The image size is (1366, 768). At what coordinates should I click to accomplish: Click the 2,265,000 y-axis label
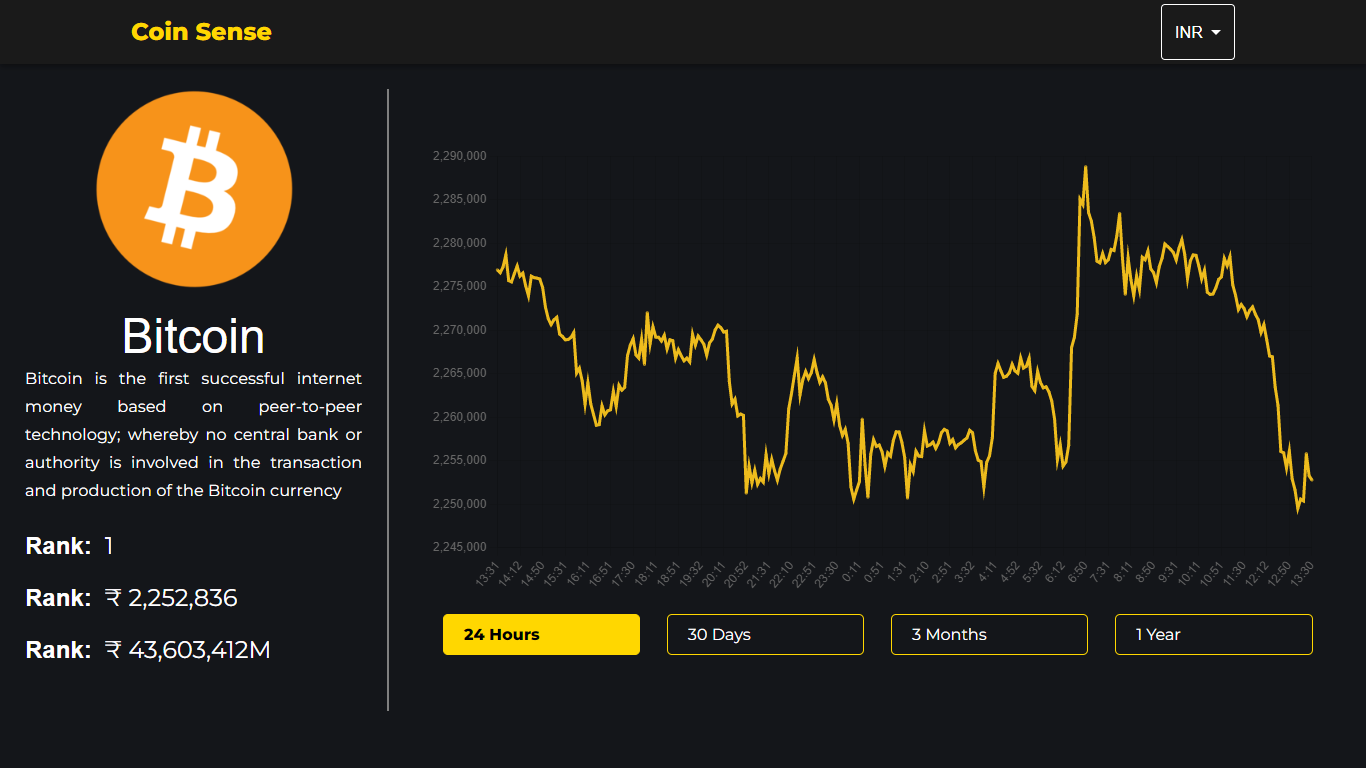pyautogui.click(x=459, y=373)
